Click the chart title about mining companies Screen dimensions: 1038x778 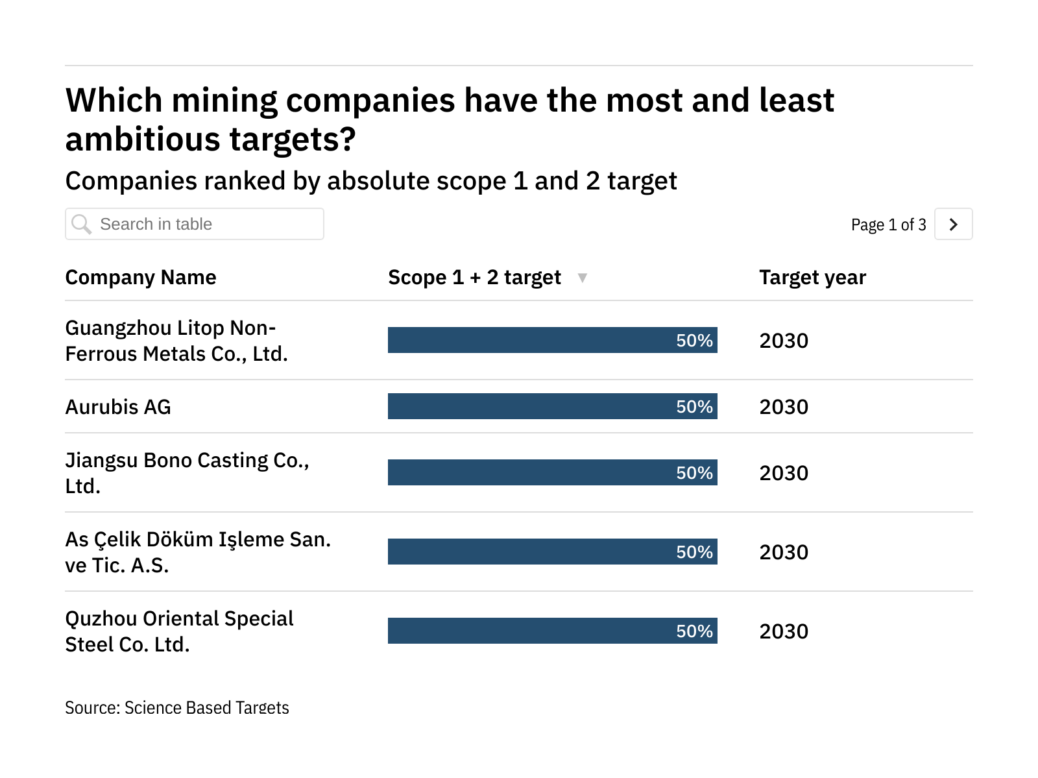click(449, 119)
